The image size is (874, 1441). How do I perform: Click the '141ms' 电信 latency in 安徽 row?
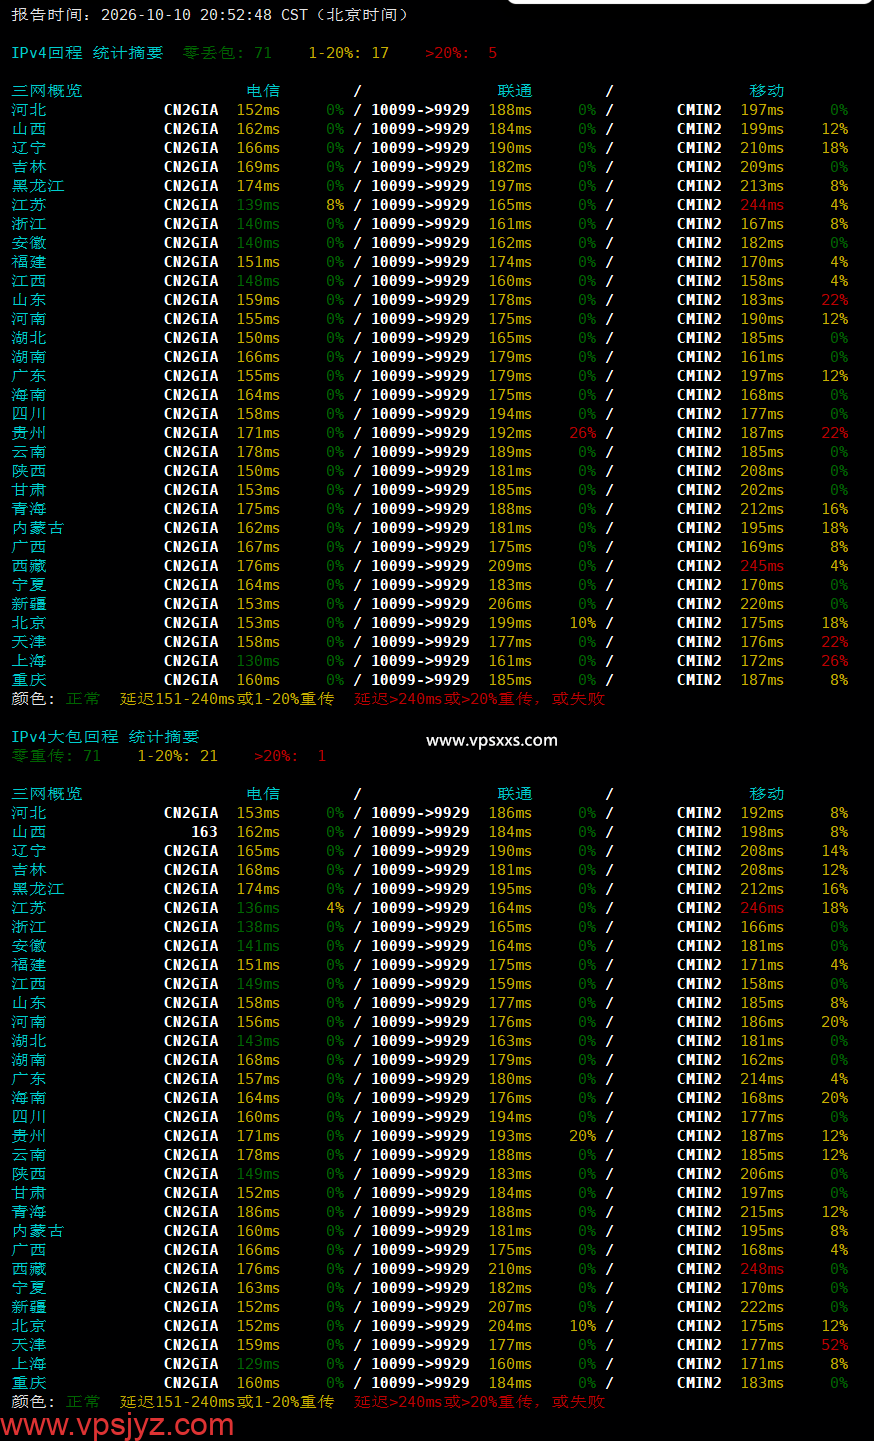tap(258, 946)
